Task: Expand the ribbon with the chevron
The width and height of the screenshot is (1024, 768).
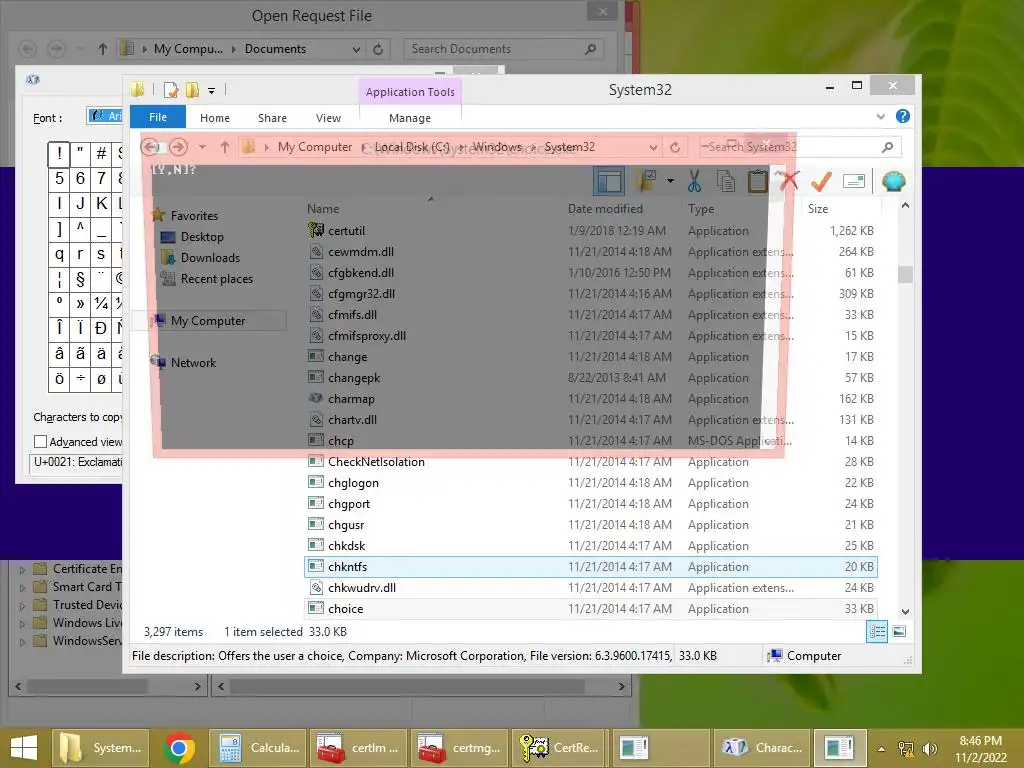Action: point(880,116)
